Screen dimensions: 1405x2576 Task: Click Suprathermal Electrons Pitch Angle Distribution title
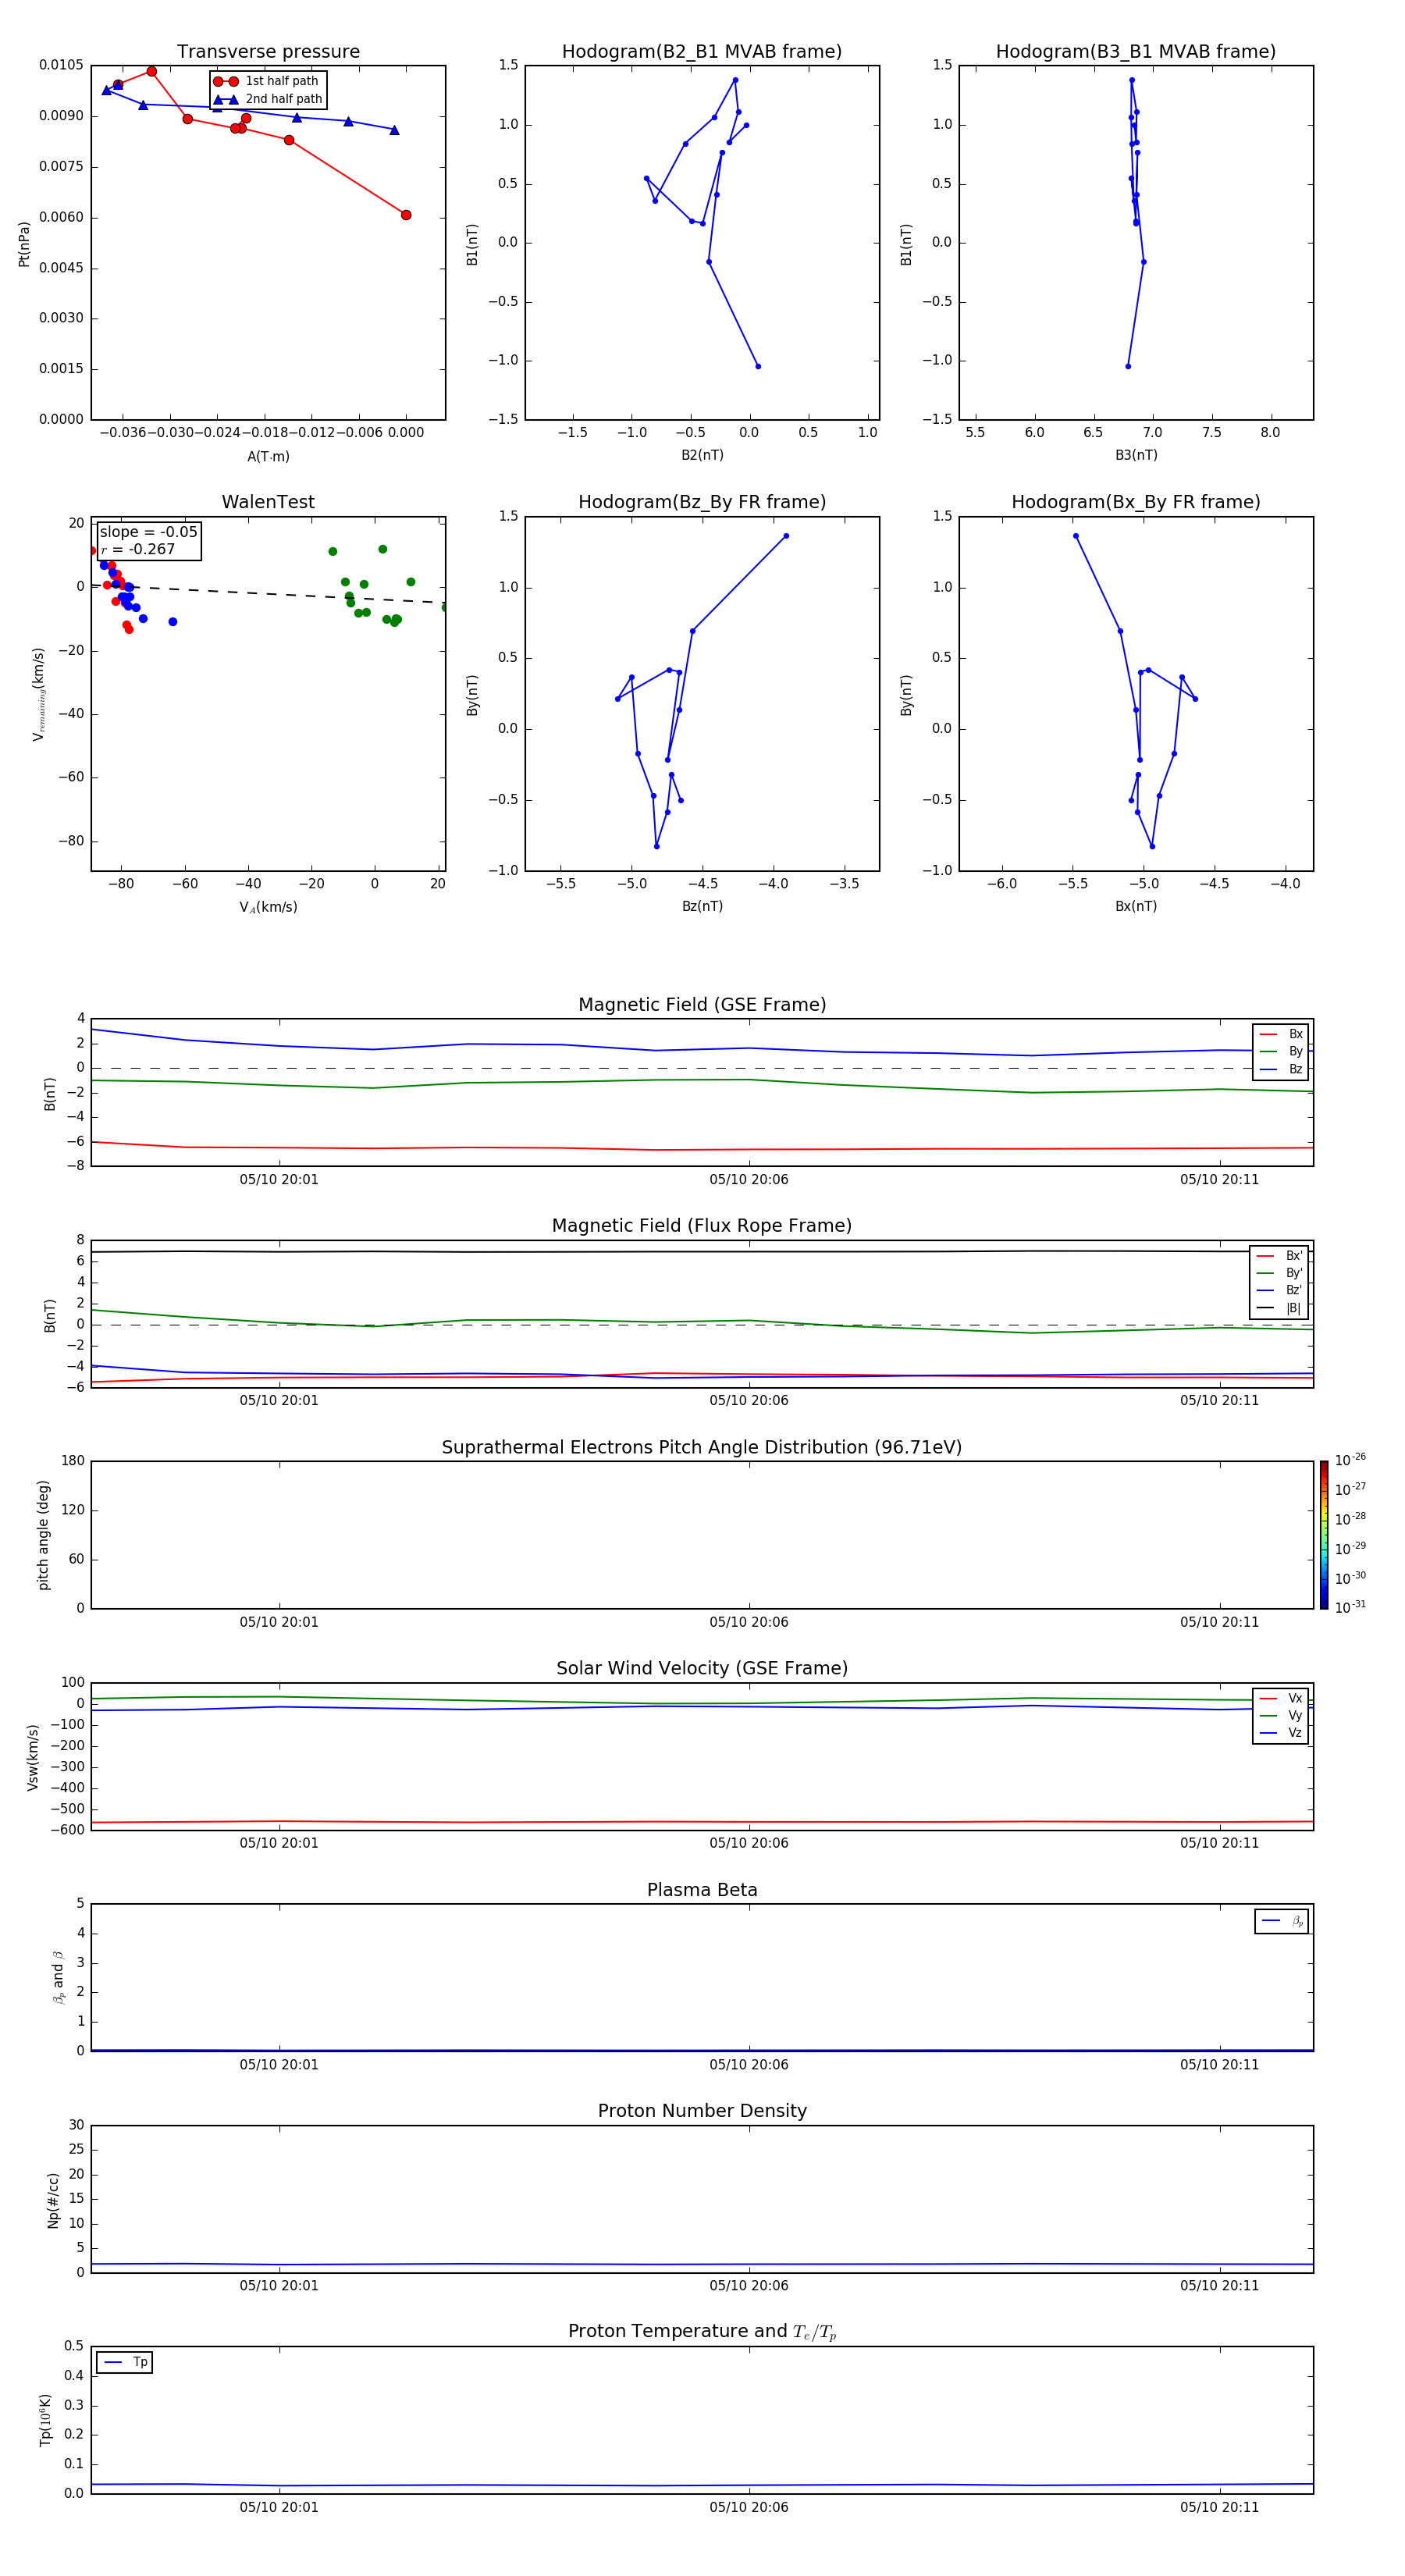702,1447
